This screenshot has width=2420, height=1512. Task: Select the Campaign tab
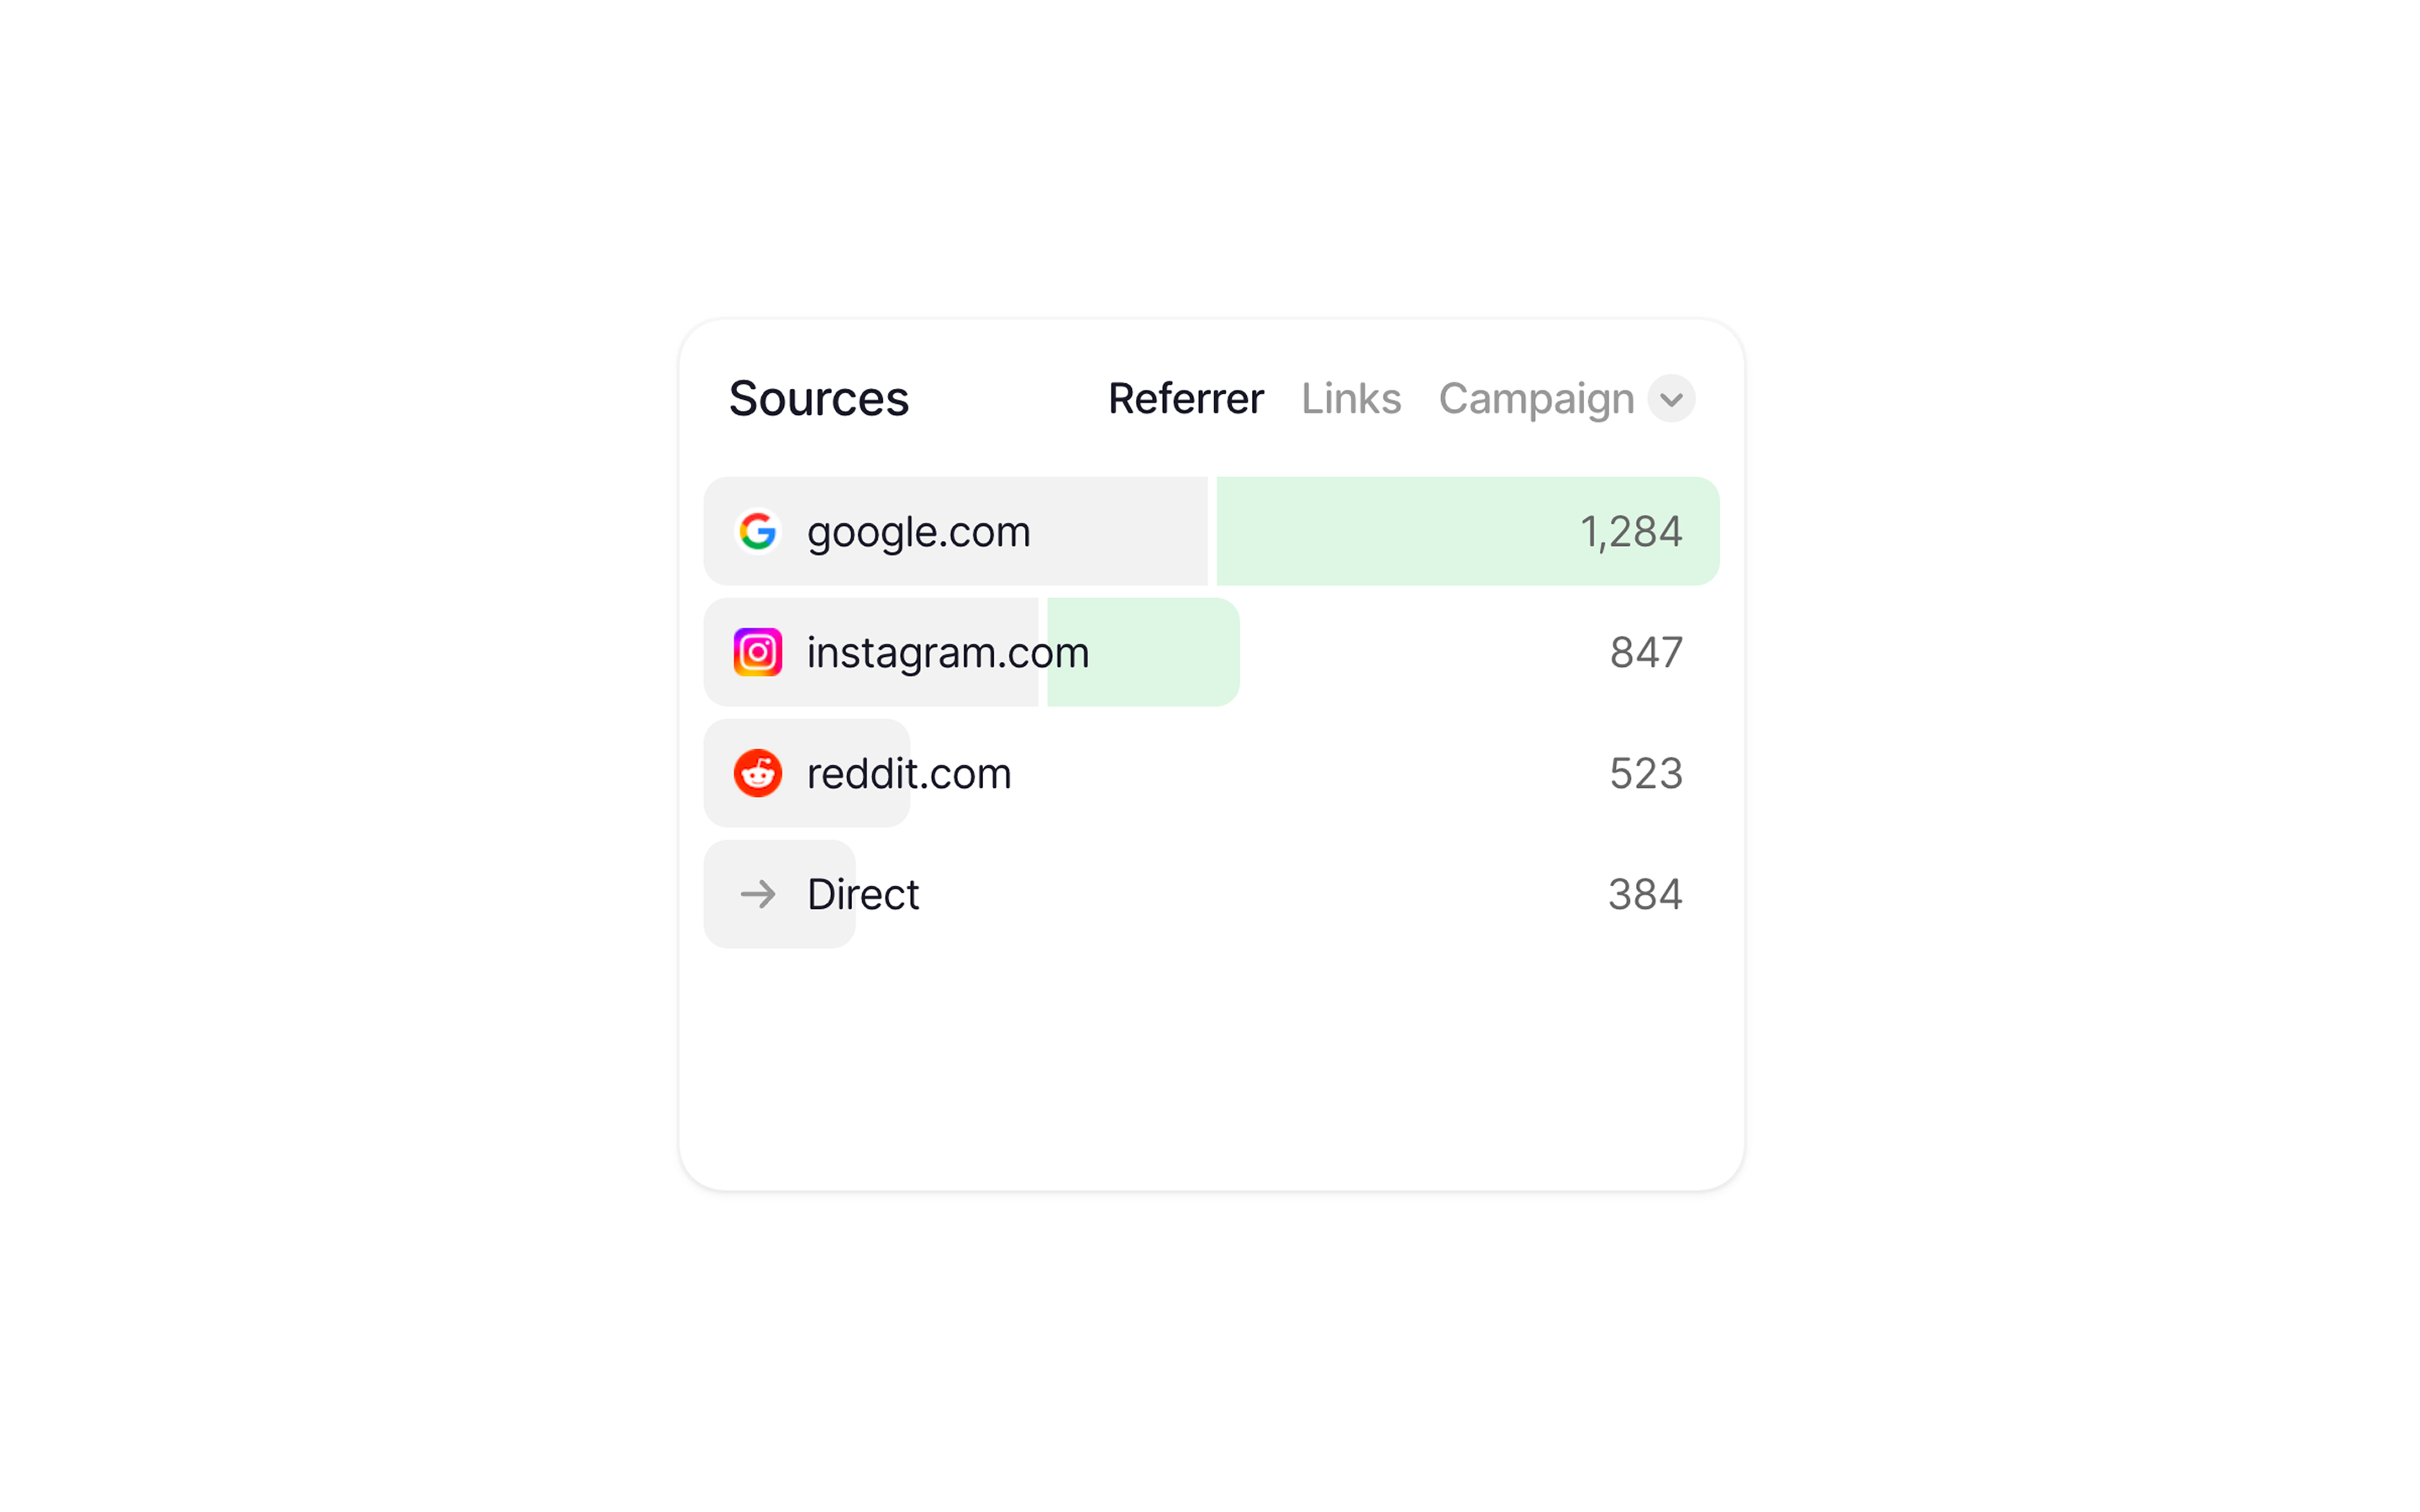[x=1535, y=399]
